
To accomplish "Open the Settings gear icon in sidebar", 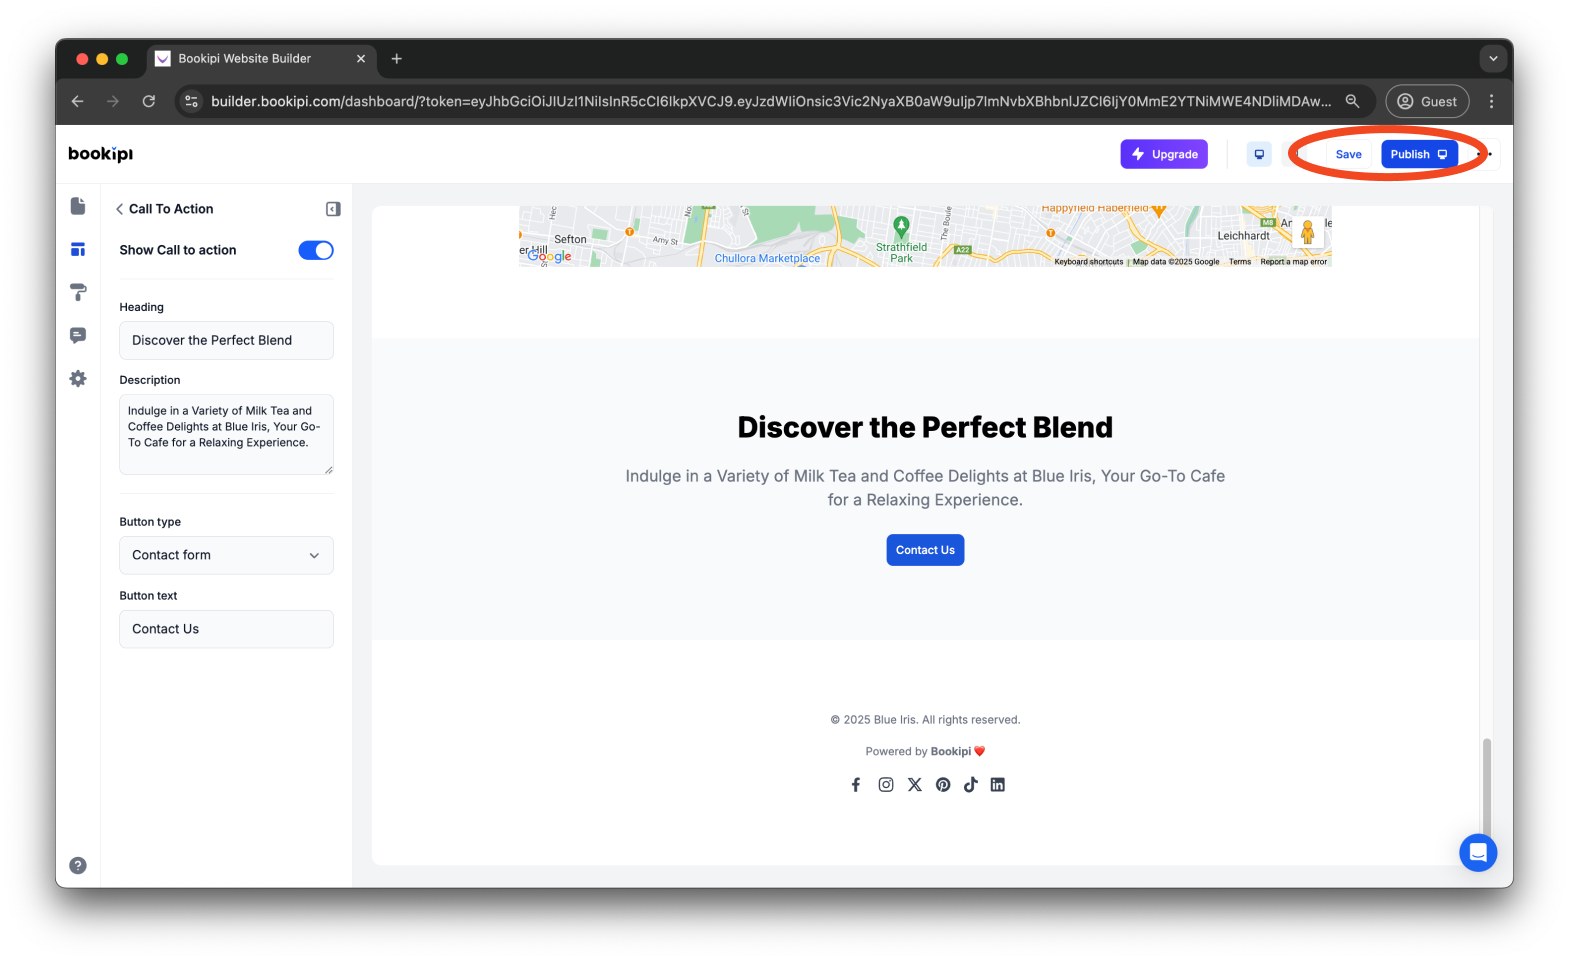I will [x=78, y=379].
